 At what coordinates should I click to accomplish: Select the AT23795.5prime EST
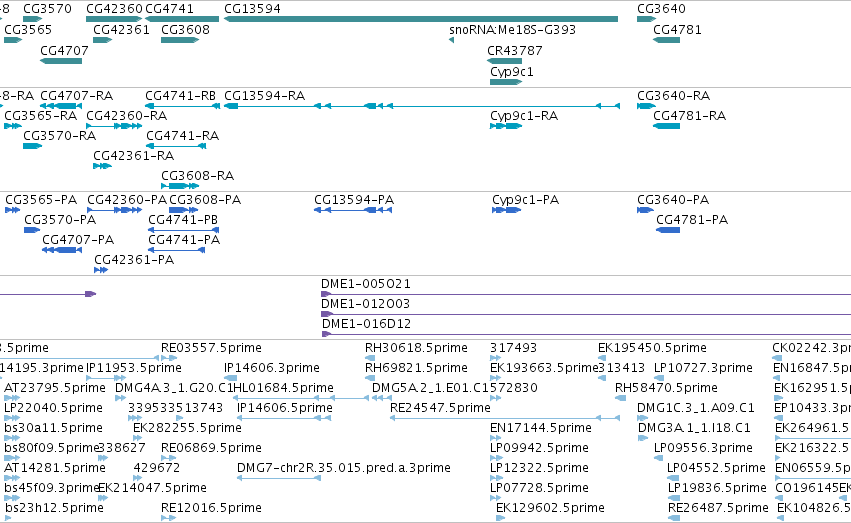click(x=12, y=398)
